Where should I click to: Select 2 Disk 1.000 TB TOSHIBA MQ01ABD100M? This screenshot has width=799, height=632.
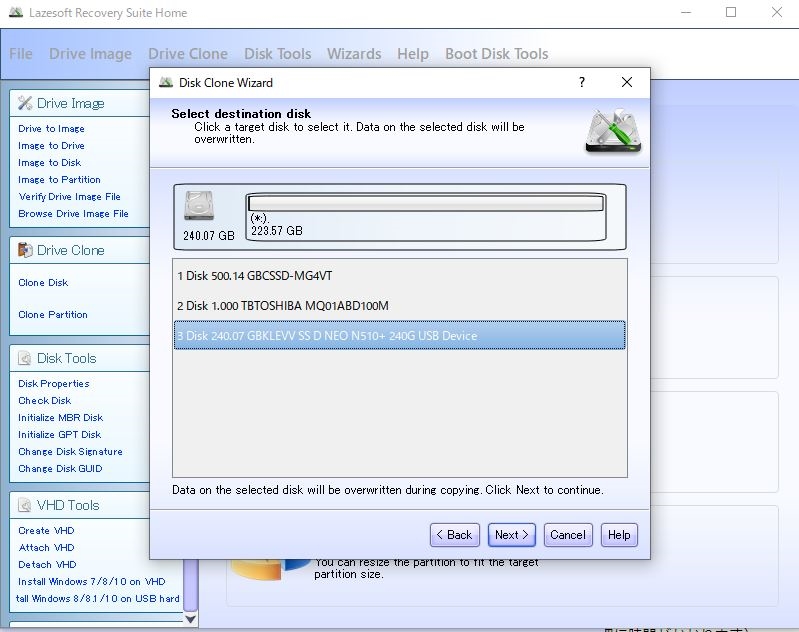(400, 306)
